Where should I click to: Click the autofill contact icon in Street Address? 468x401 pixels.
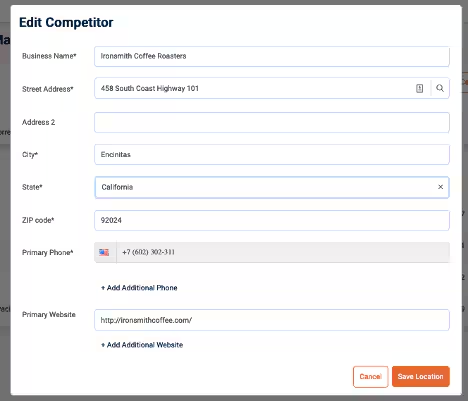420,88
